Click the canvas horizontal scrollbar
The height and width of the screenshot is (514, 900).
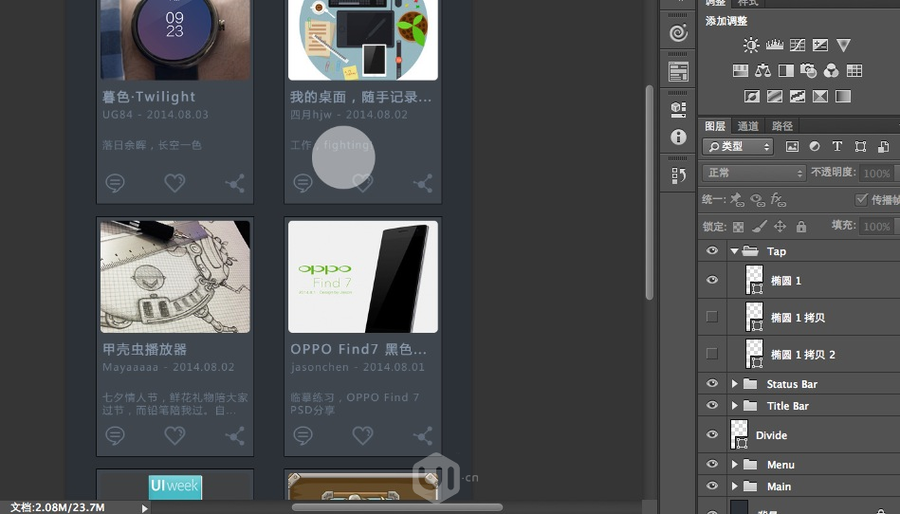(x=397, y=507)
